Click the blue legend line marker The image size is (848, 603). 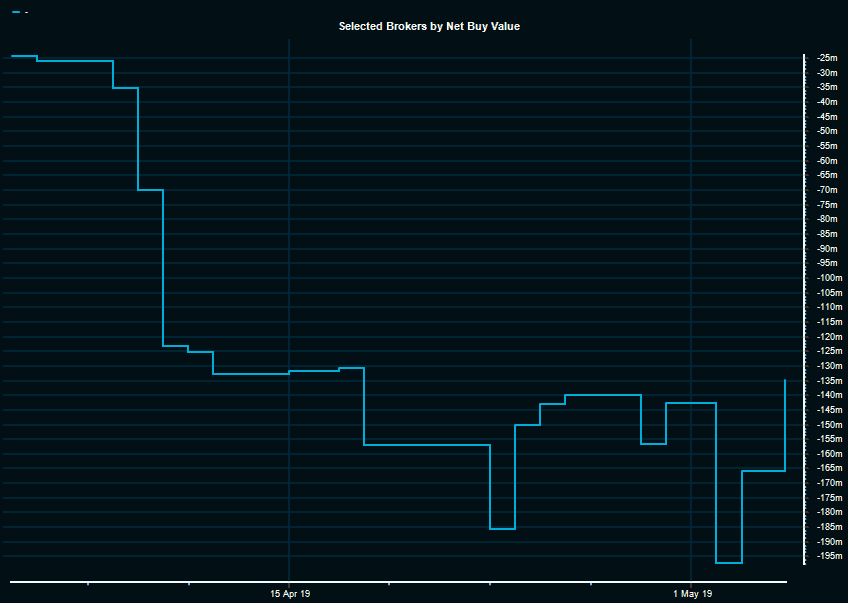pyautogui.click(x=16, y=12)
